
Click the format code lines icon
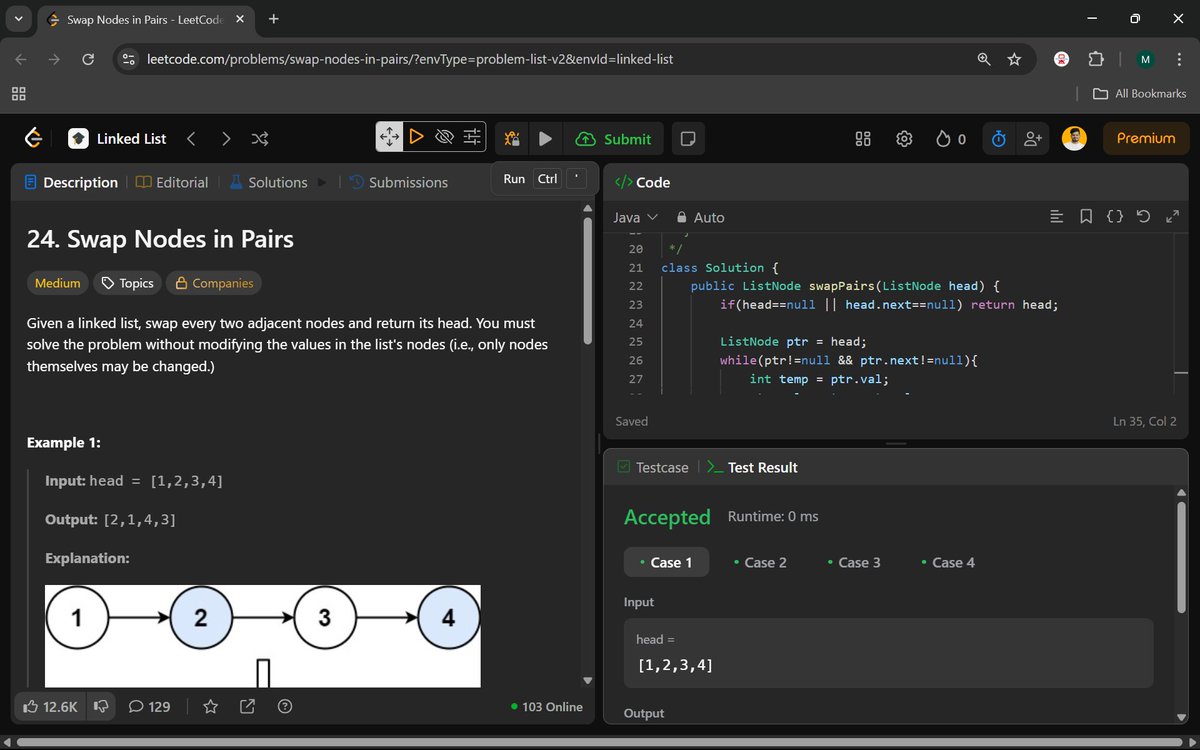[1056, 217]
